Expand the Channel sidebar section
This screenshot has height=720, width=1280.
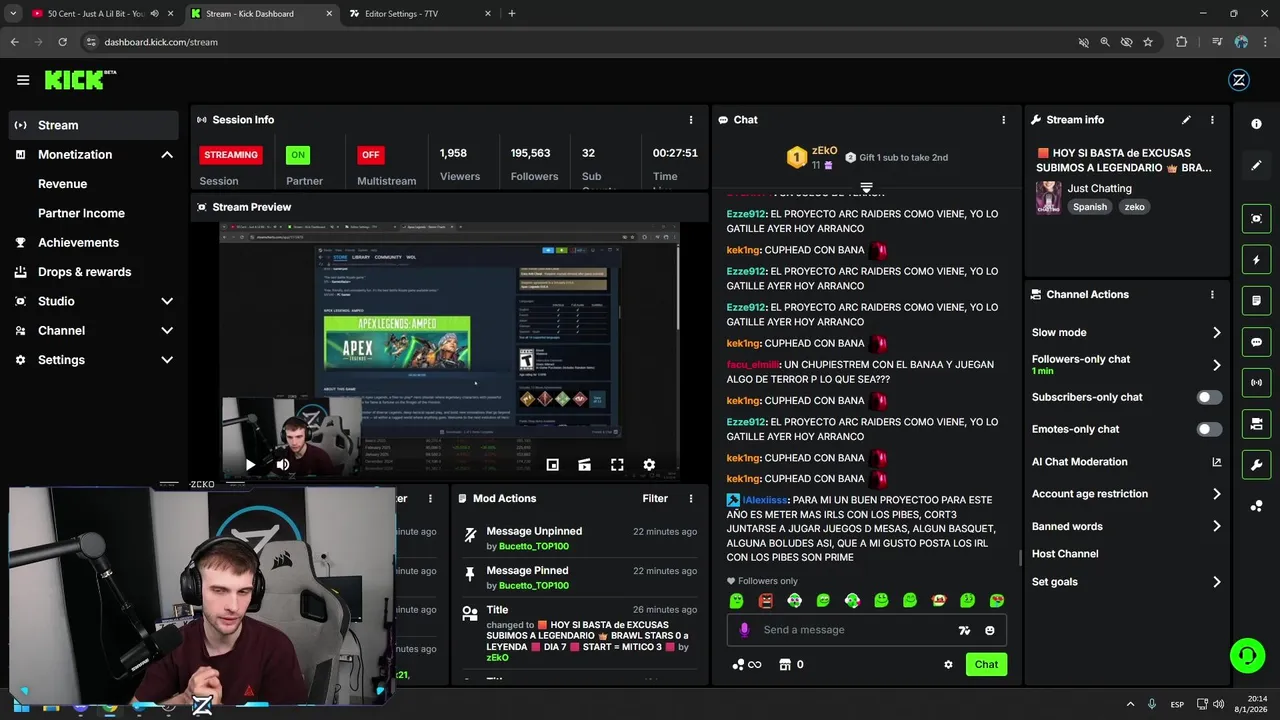click(167, 331)
